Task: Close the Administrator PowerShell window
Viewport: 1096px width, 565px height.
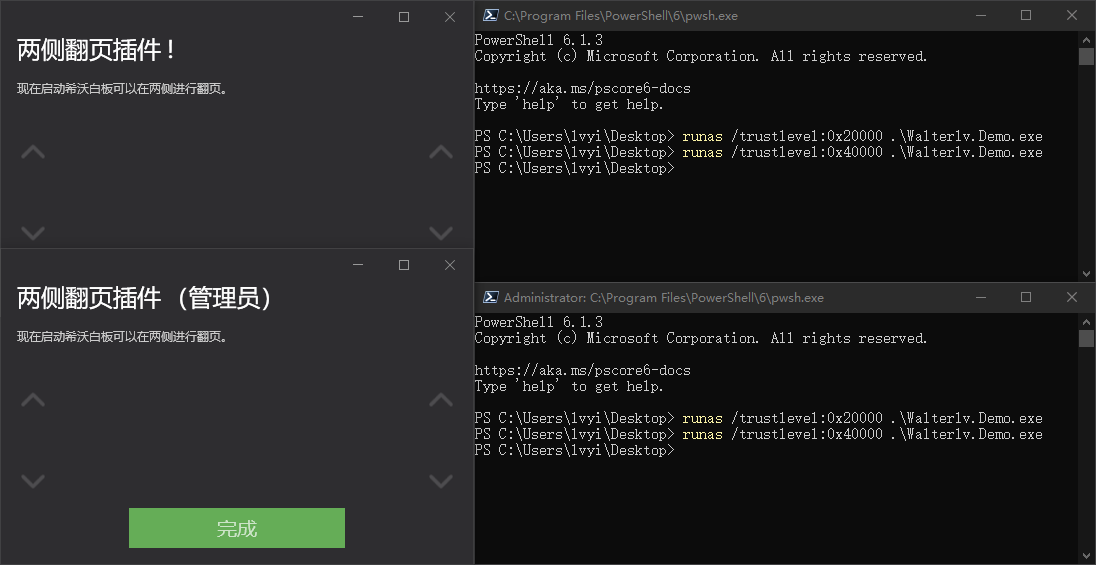Action: tap(1072, 297)
